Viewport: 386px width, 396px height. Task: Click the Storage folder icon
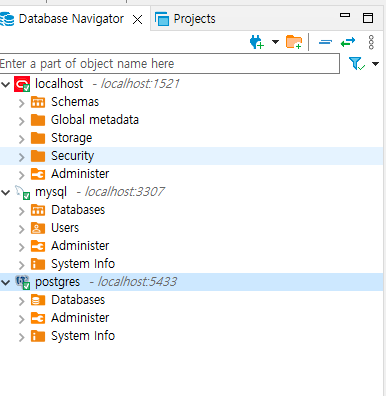pyautogui.click(x=38, y=138)
